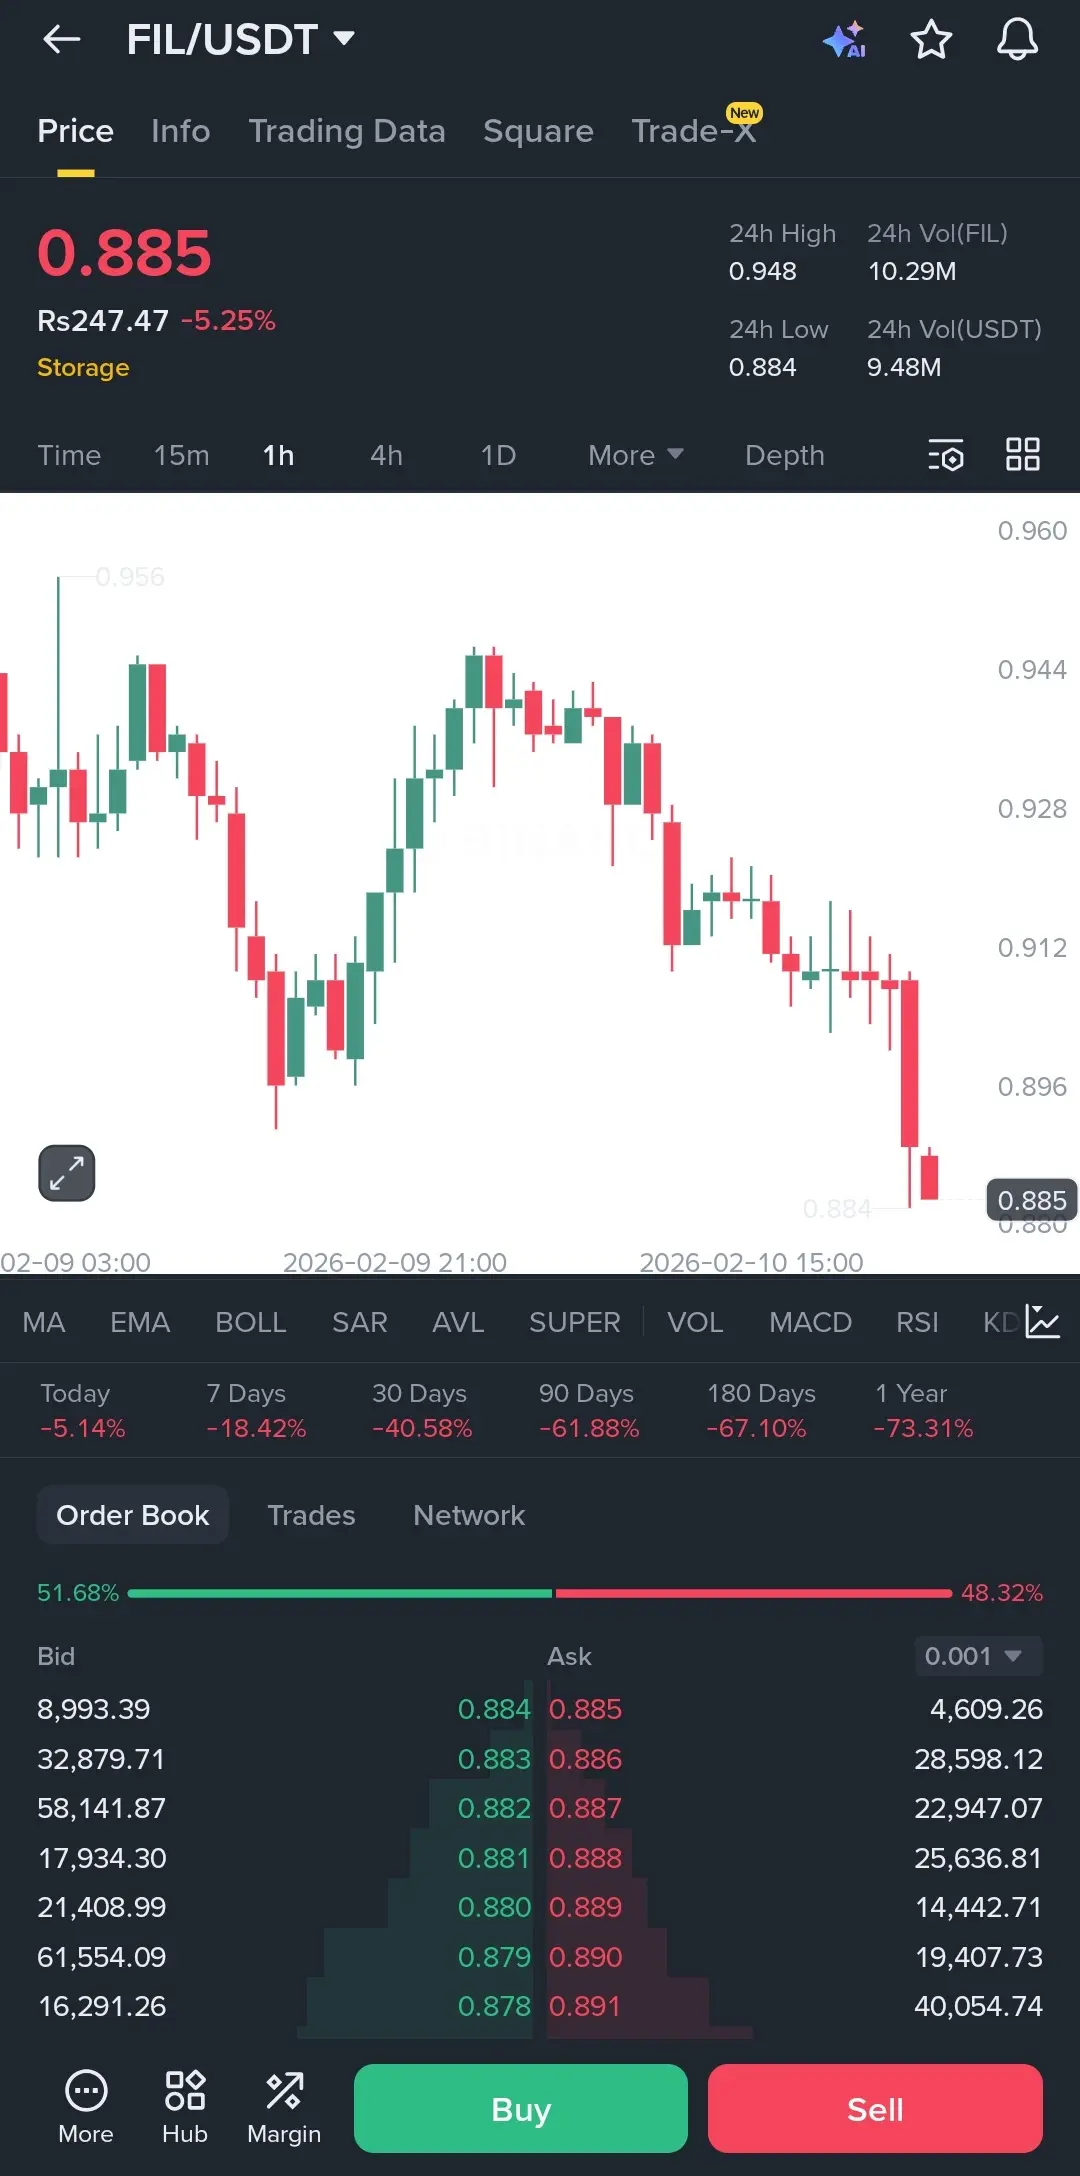This screenshot has width=1080, height=2176.
Task: Add FIL/USDT to favorites with star
Action: [x=931, y=40]
